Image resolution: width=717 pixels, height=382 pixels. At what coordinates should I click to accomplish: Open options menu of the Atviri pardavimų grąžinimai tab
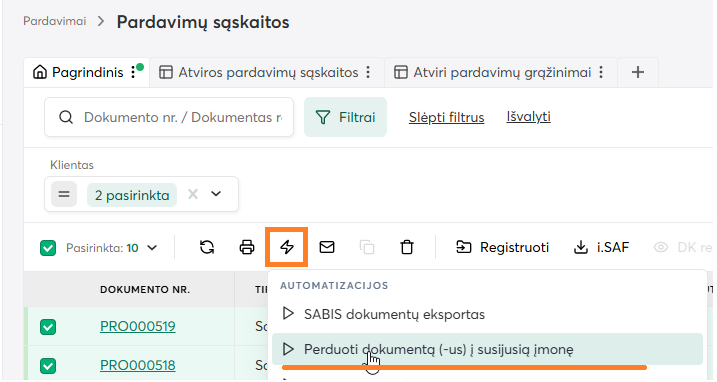601,72
